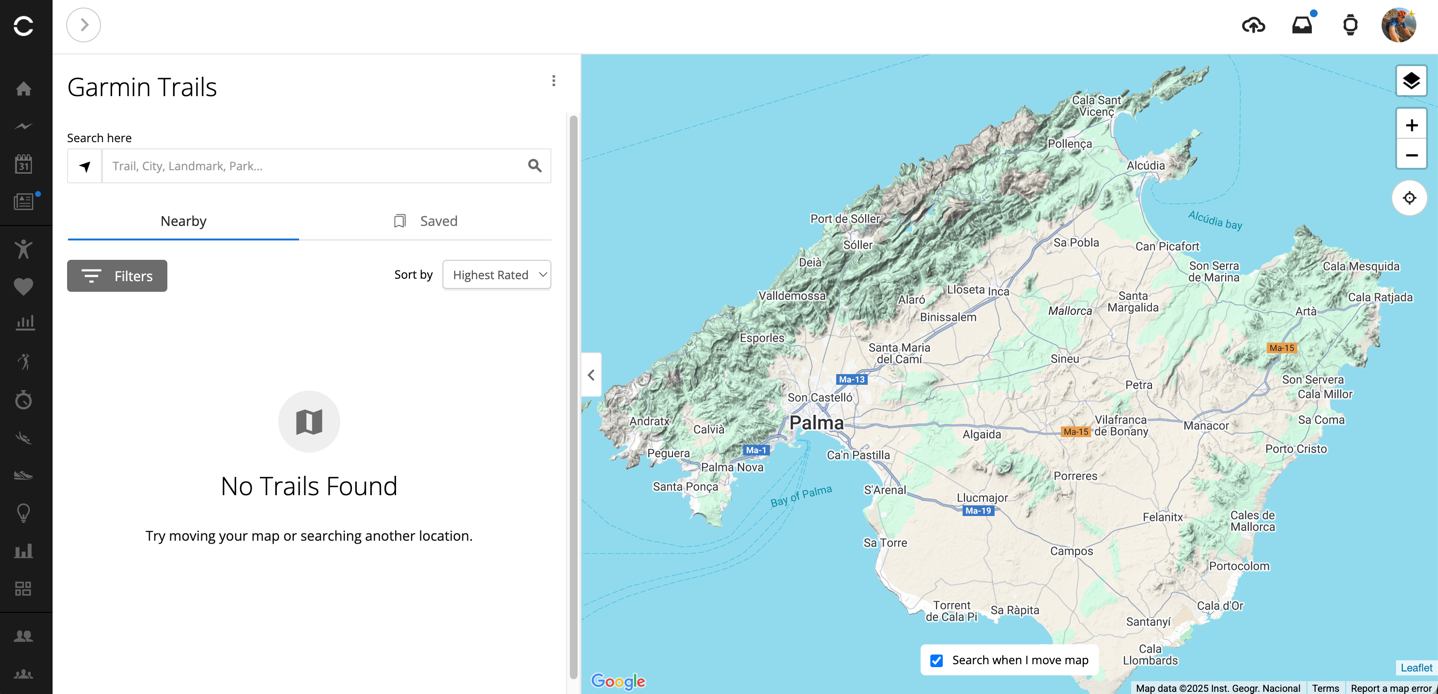The image size is (1438, 694).
Task: Switch to the Saved tab
Action: click(426, 221)
